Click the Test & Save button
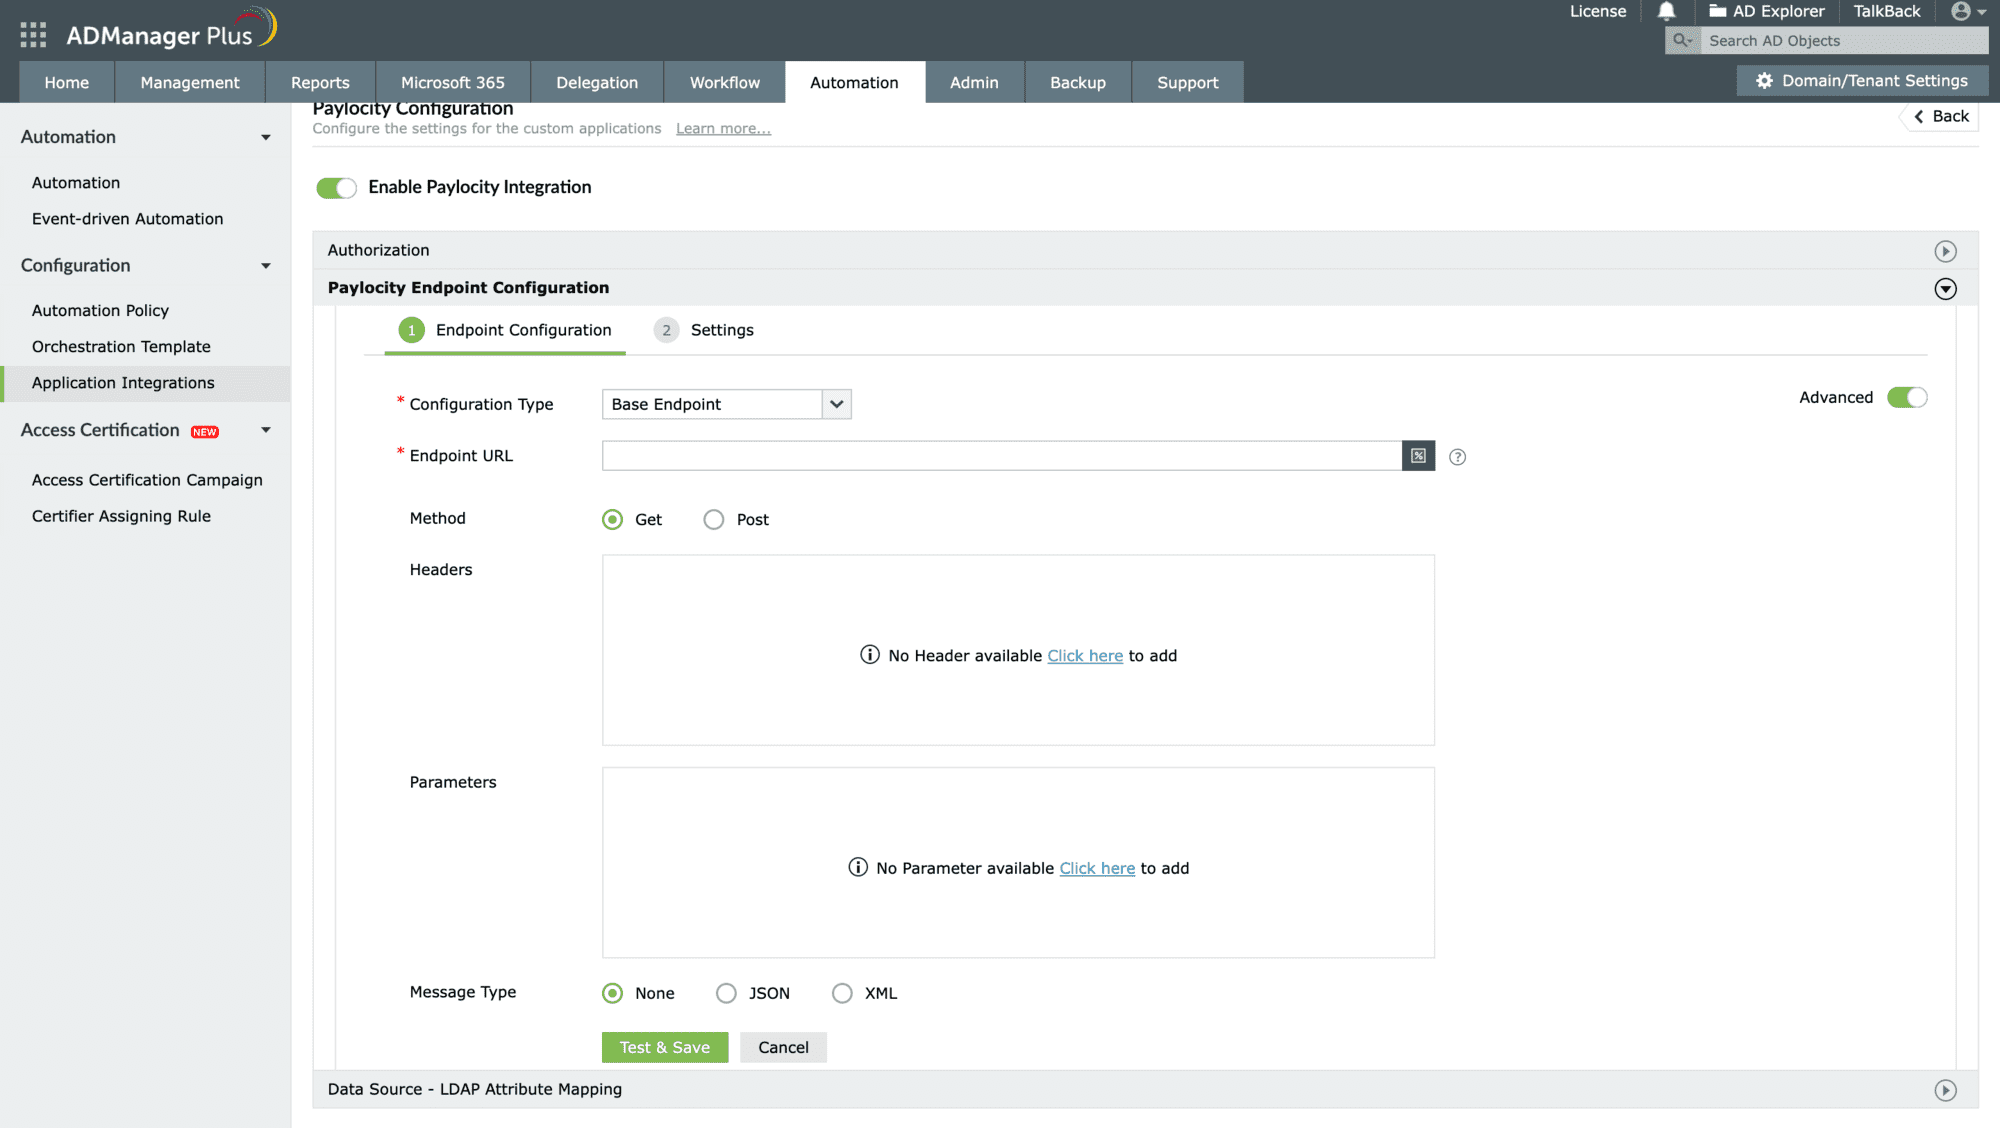 pyautogui.click(x=664, y=1047)
